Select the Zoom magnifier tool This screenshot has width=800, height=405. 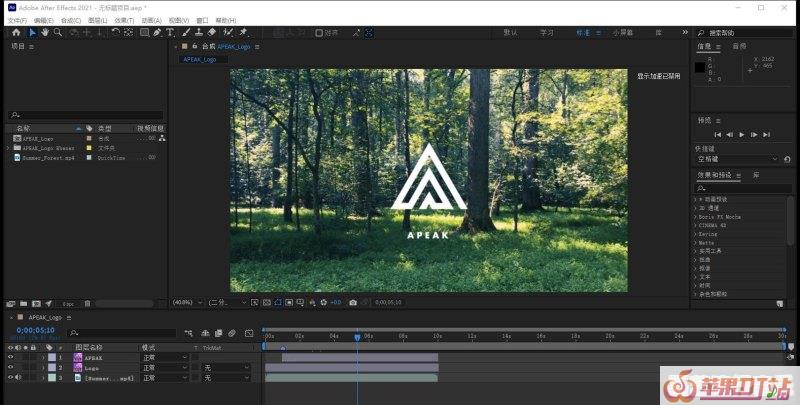(x=58, y=32)
